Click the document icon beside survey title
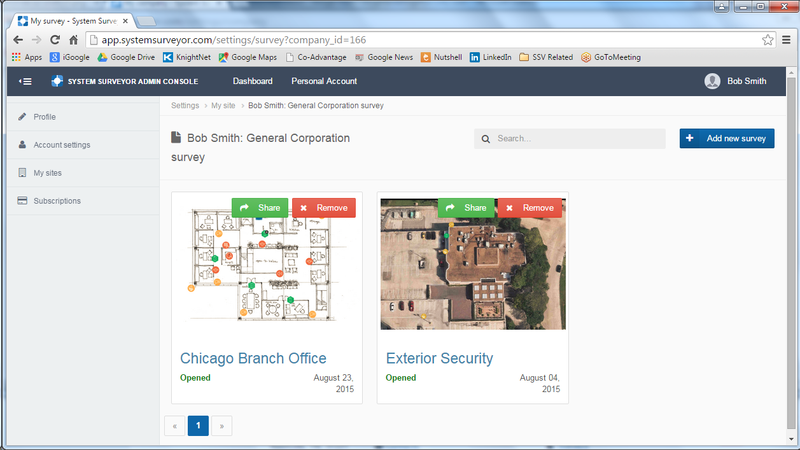The width and height of the screenshot is (800, 450). tap(176, 137)
